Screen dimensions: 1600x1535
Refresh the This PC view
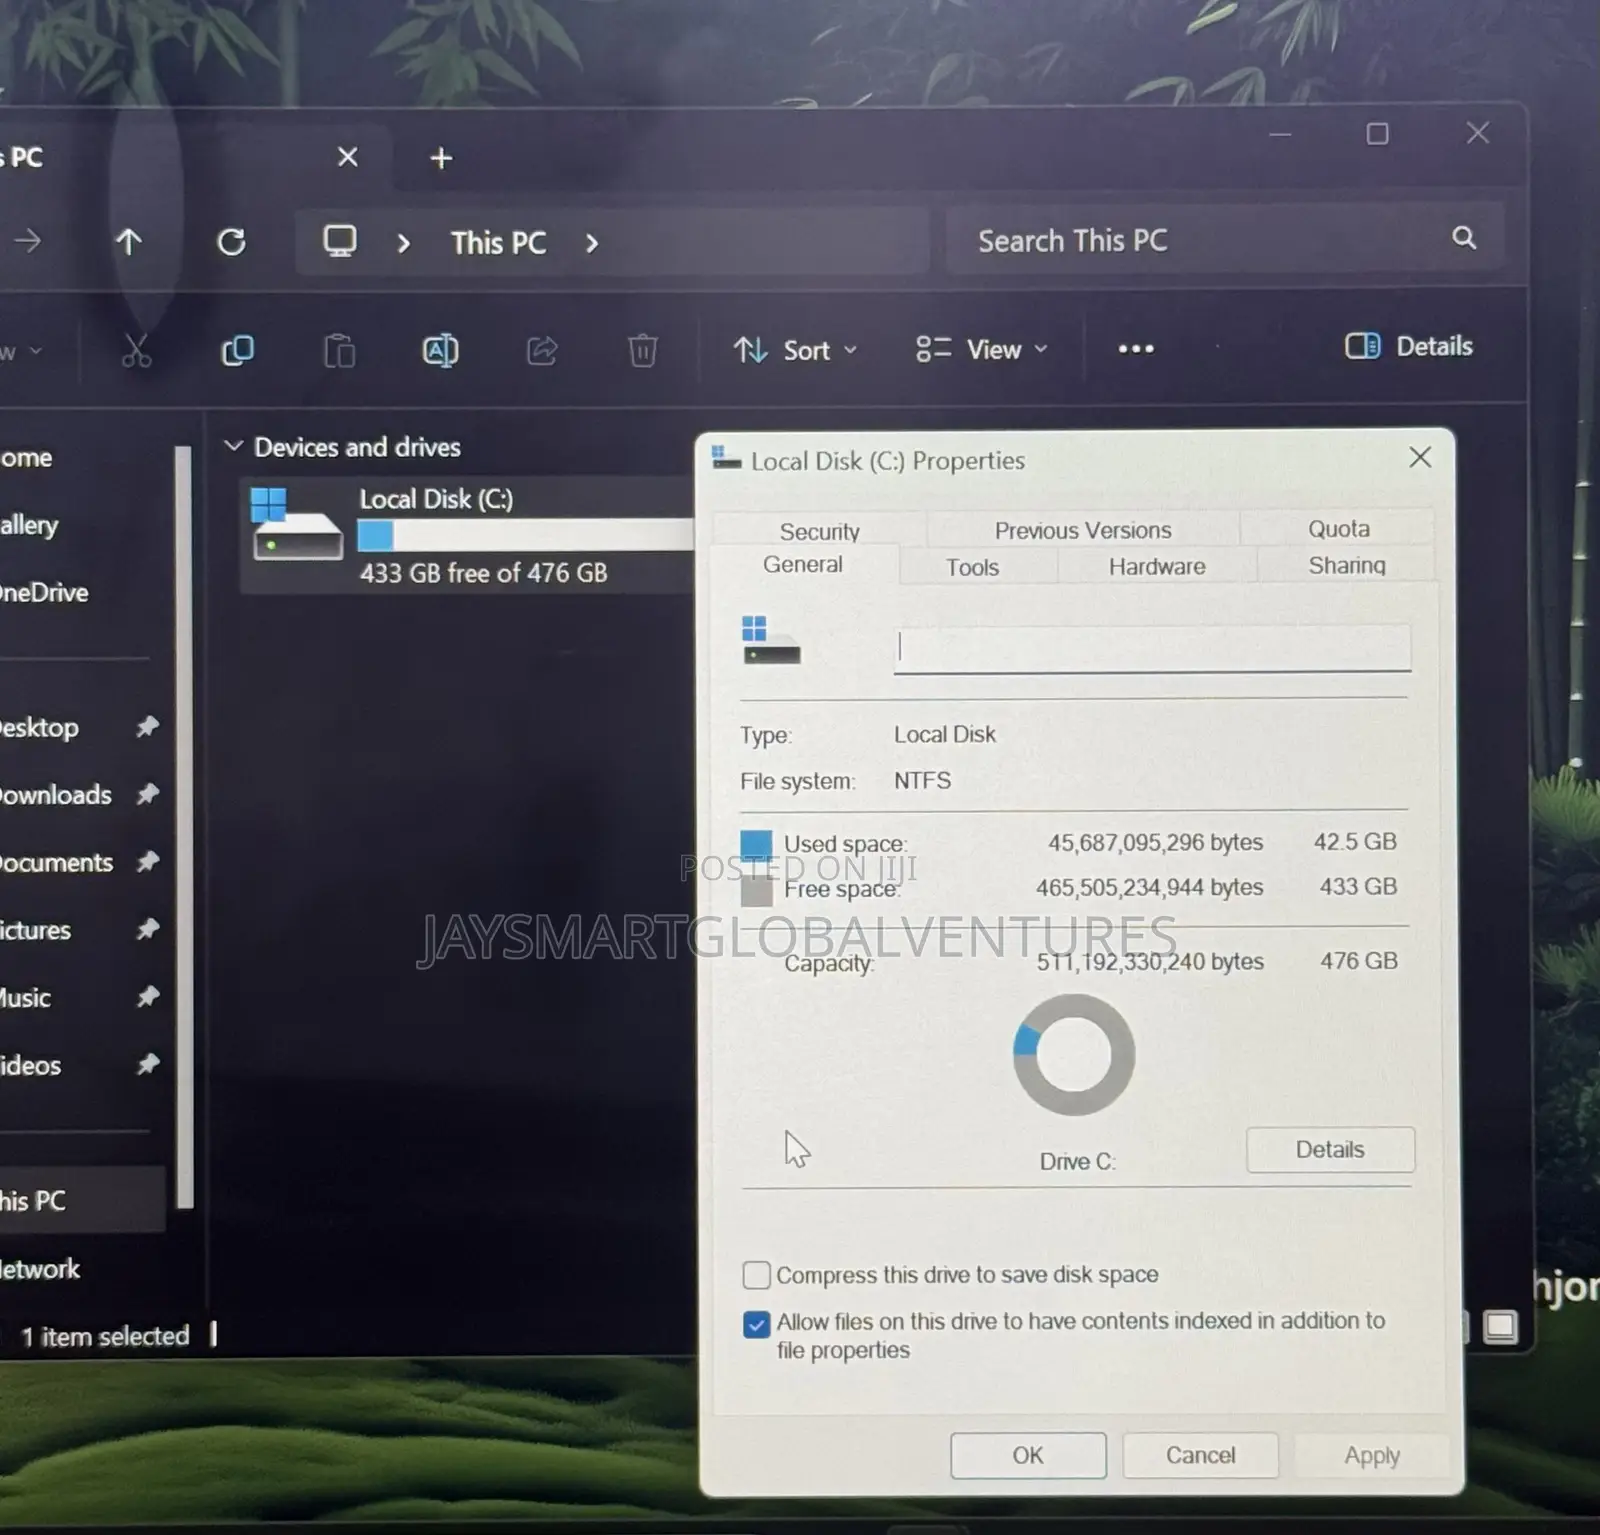pos(231,242)
